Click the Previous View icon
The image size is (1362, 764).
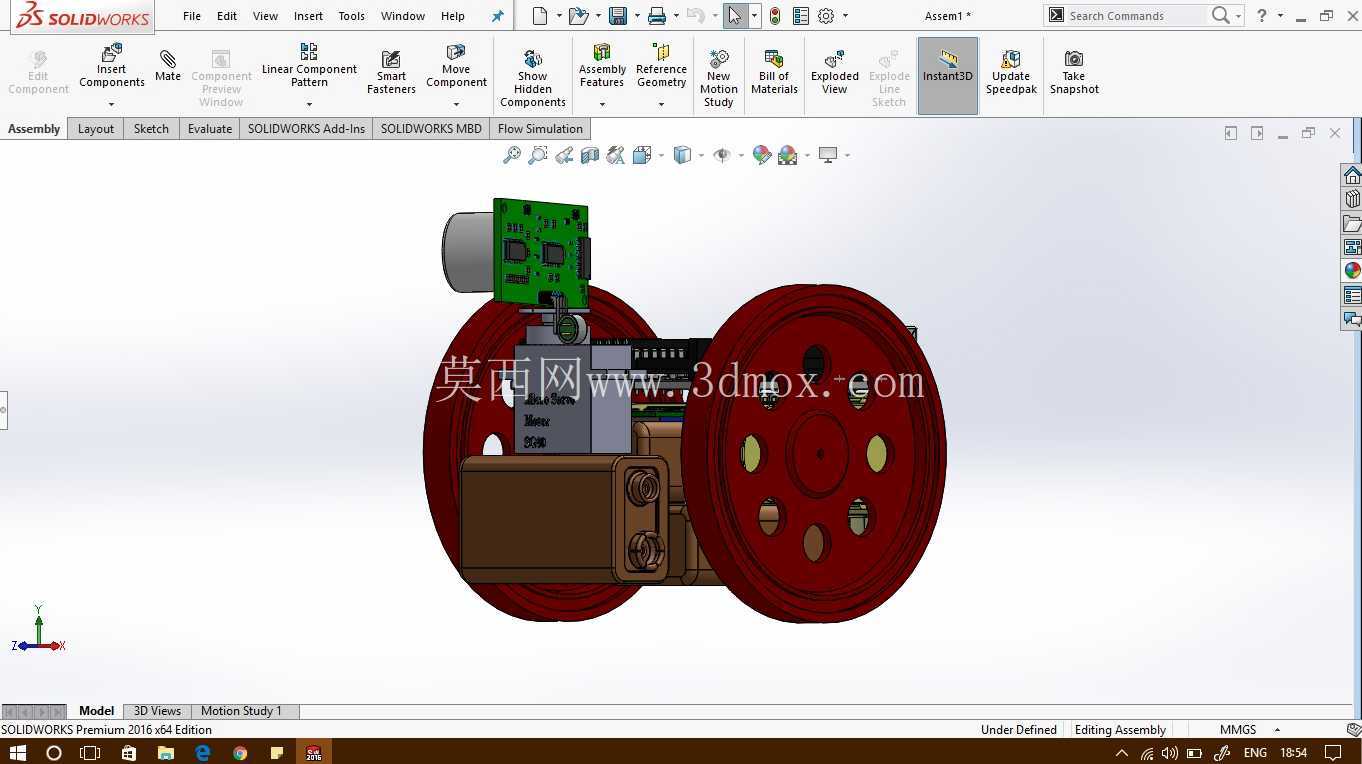pyautogui.click(x=564, y=155)
